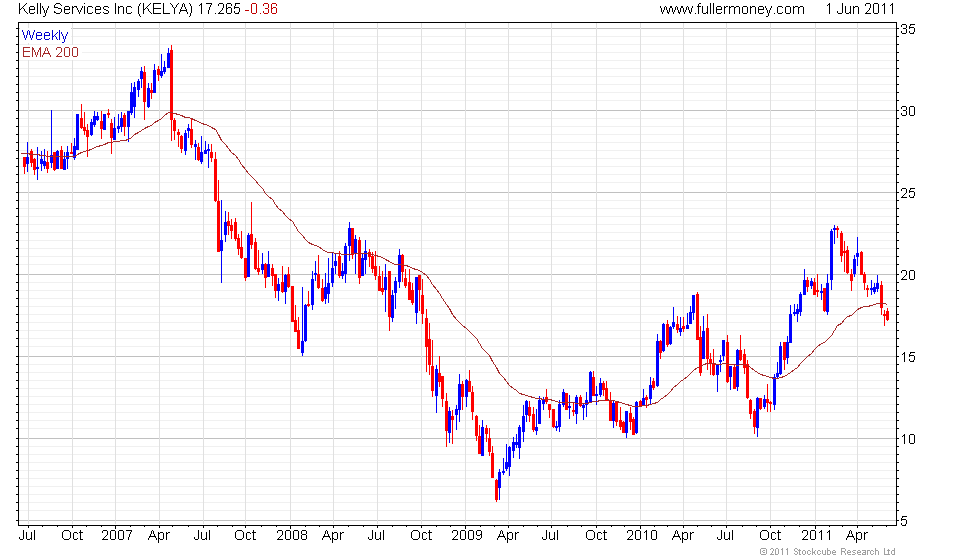This screenshot has height=560, width=980.
Task: Click the 1 Jun 2011 date label
Action: (x=860, y=9)
